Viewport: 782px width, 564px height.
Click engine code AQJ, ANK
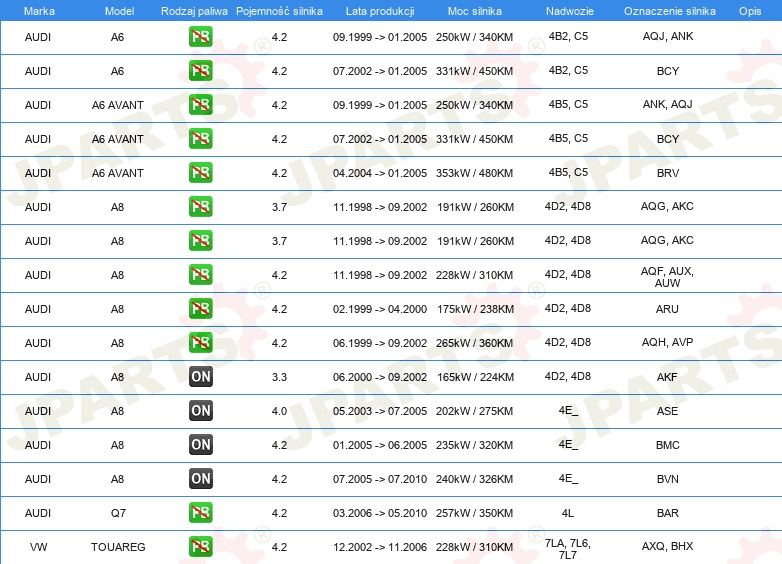pos(668,36)
